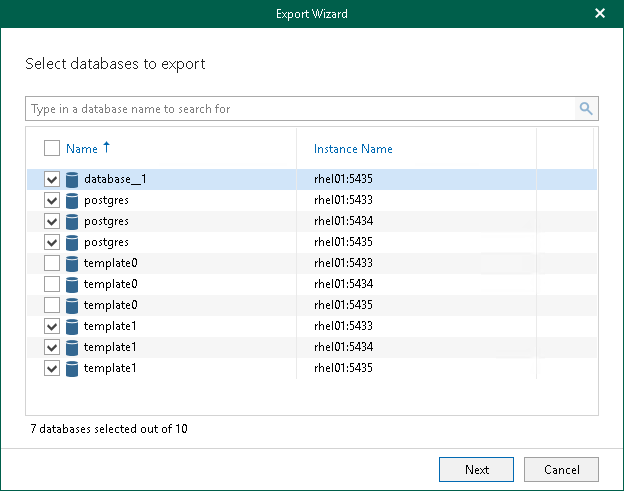Click template1 database icon for rhel01:5435
624x491 pixels.
click(72, 368)
